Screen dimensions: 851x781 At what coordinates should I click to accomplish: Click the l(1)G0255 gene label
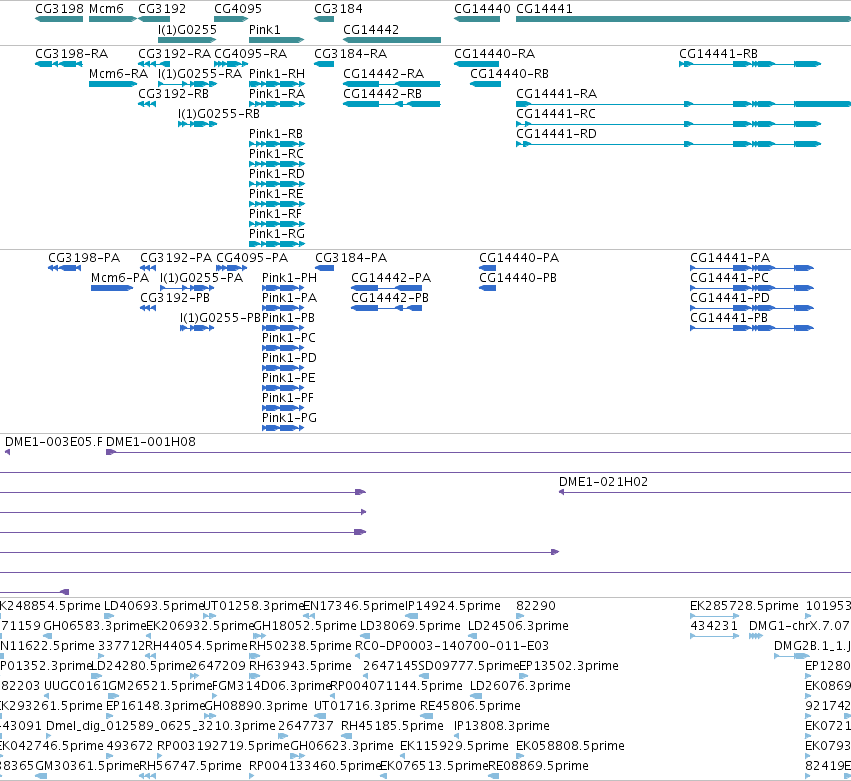(187, 29)
